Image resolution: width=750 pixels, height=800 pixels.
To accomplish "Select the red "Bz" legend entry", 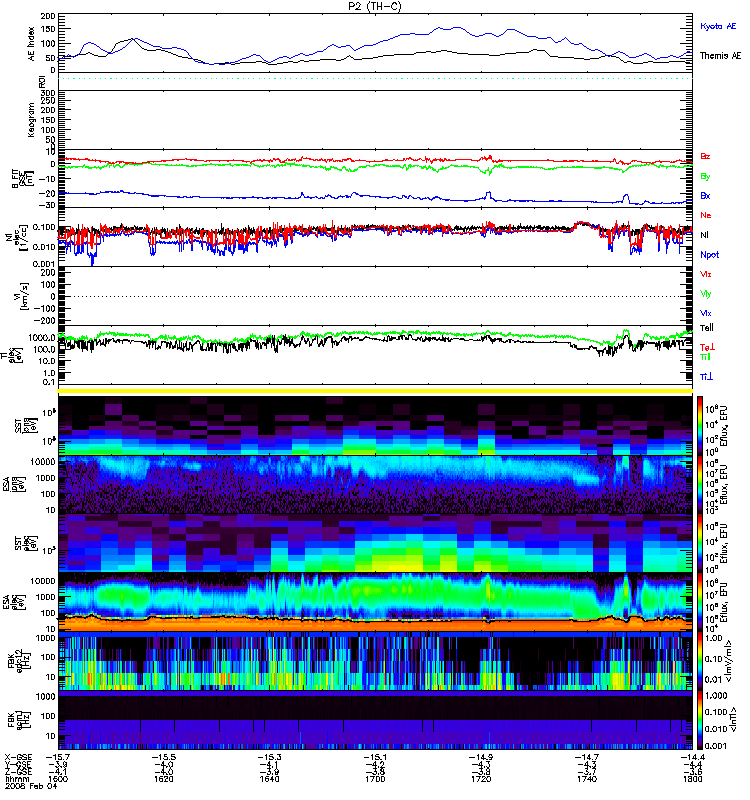I will pos(705,156).
